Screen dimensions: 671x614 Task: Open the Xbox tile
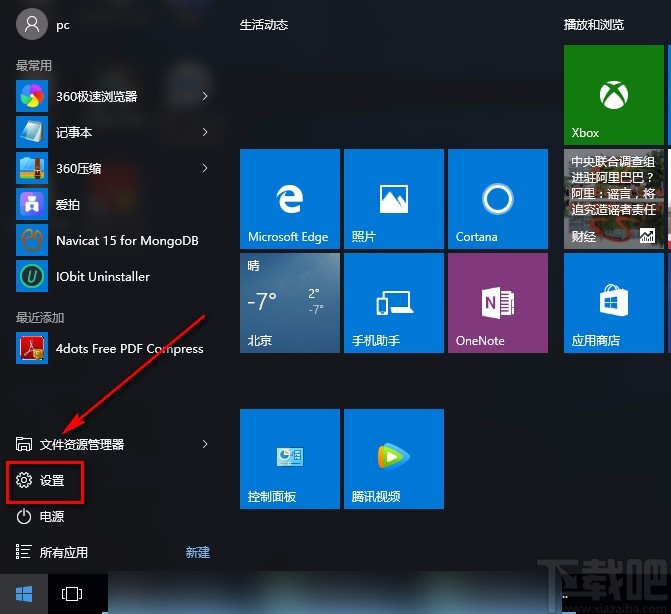tap(613, 95)
